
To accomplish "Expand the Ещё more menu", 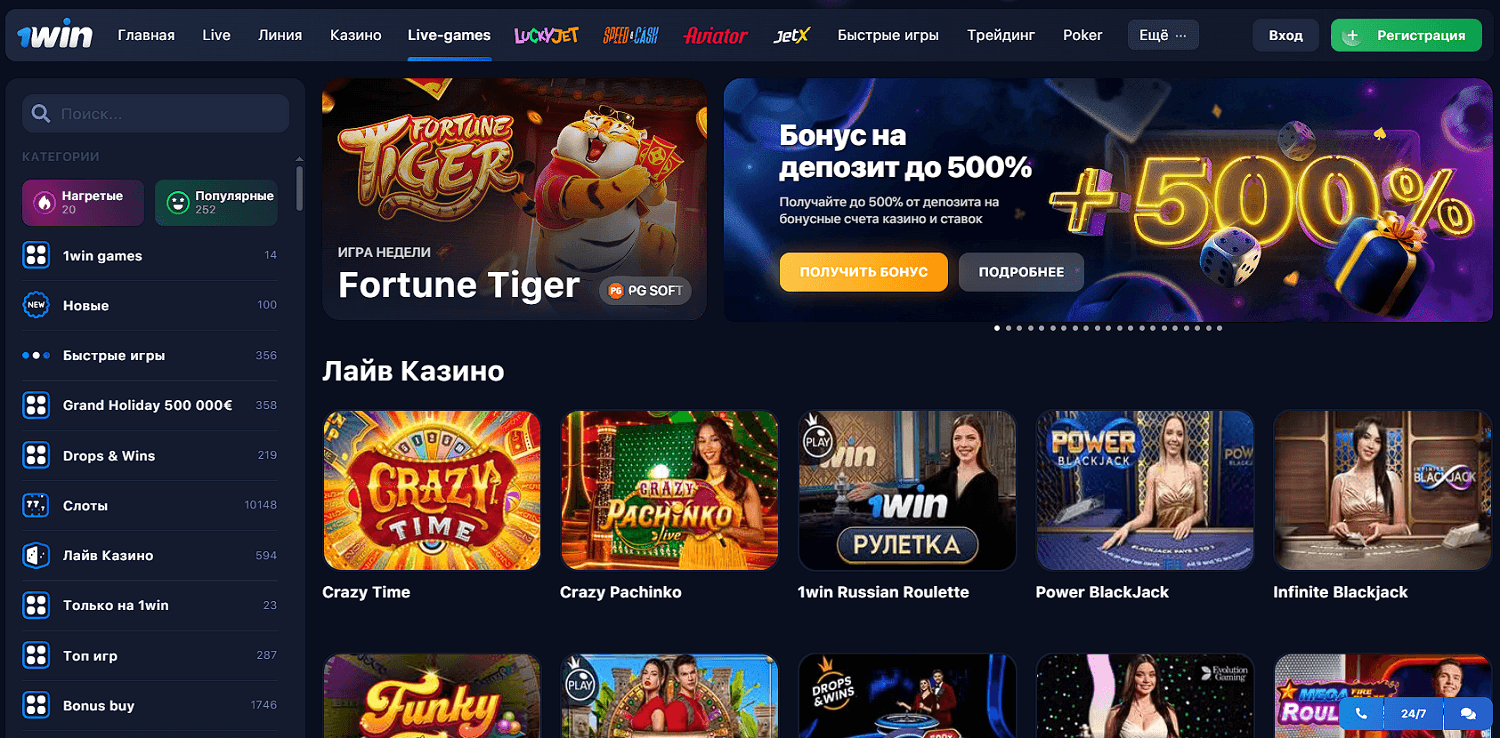I will coord(1162,35).
